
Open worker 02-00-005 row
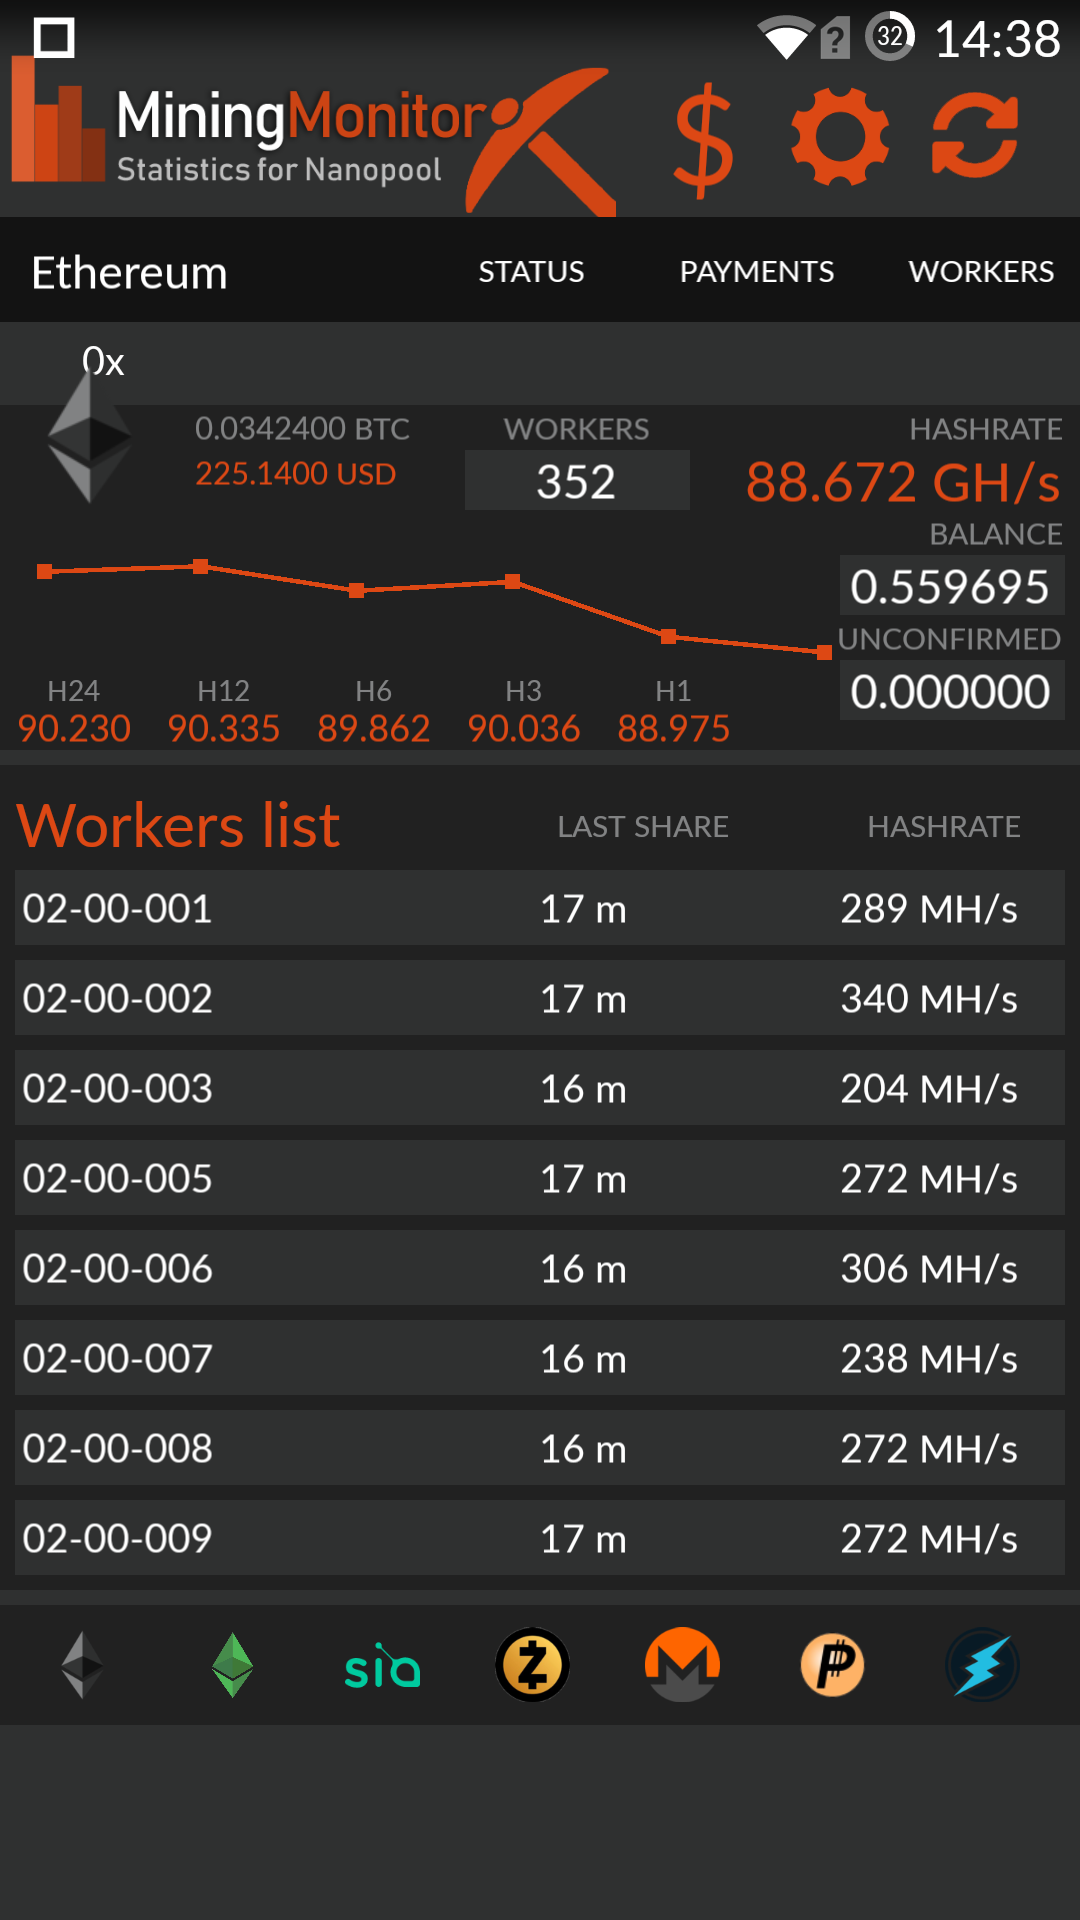(x=540, y=1178)
